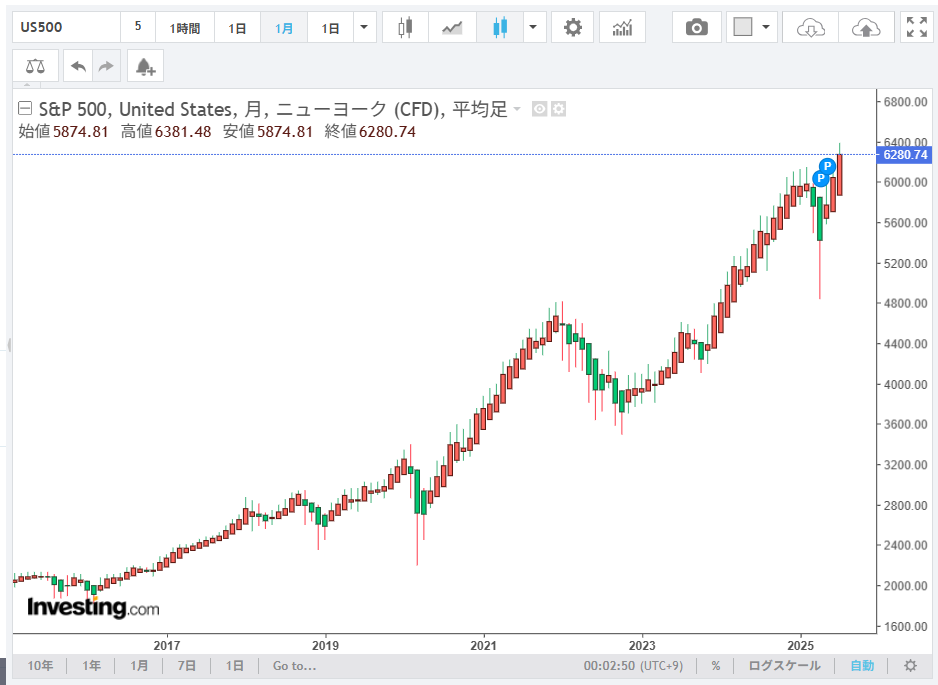Open the indicators bar-chart icon
This screenshot has height=685, width=938.
click(622, 28)
